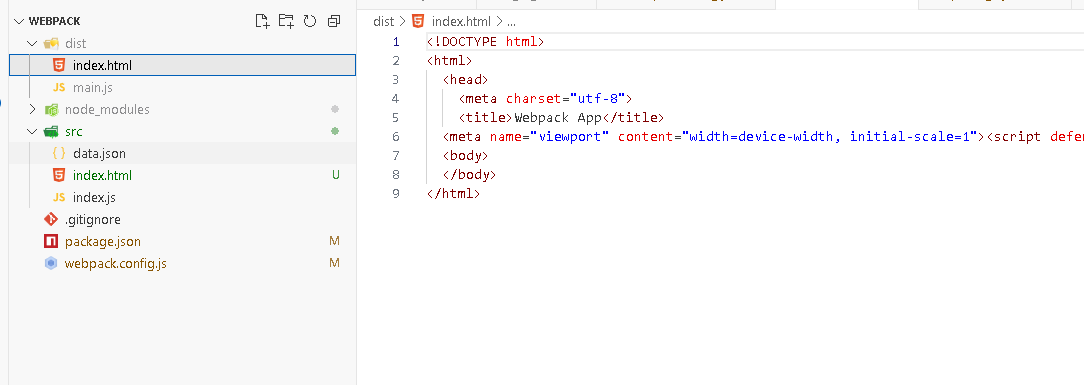Click the closing html tag on line 9

click(x=454, y=194)
